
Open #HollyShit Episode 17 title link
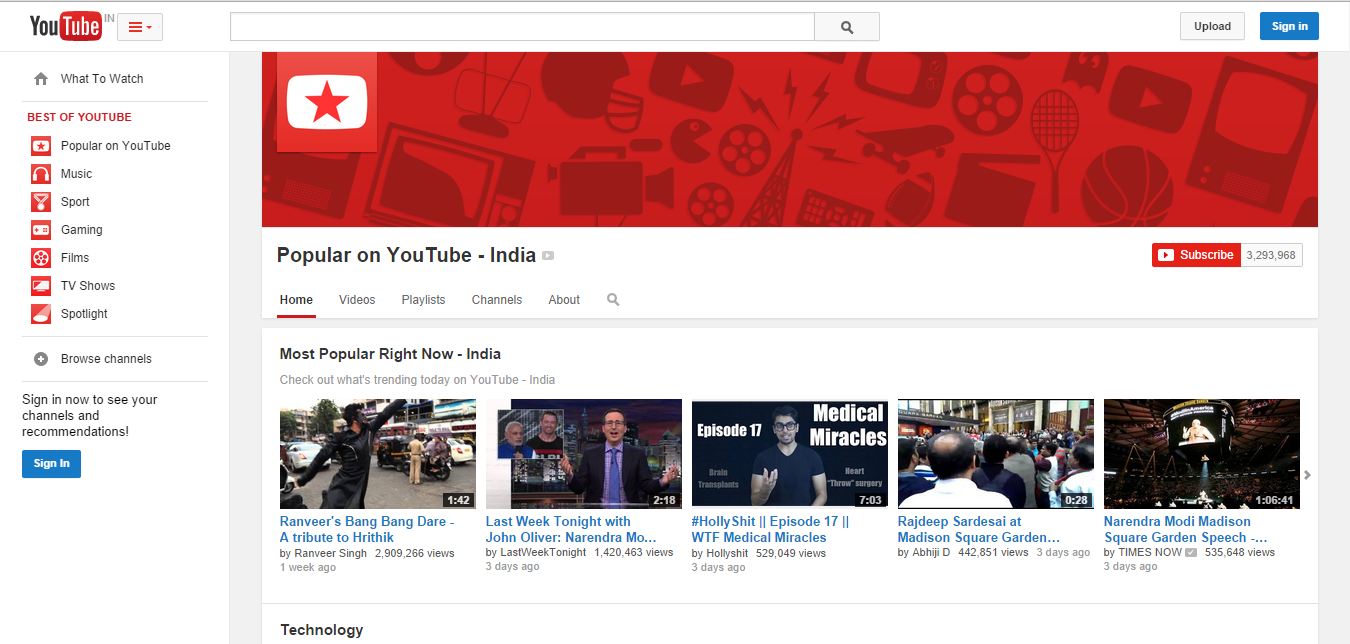770,529
